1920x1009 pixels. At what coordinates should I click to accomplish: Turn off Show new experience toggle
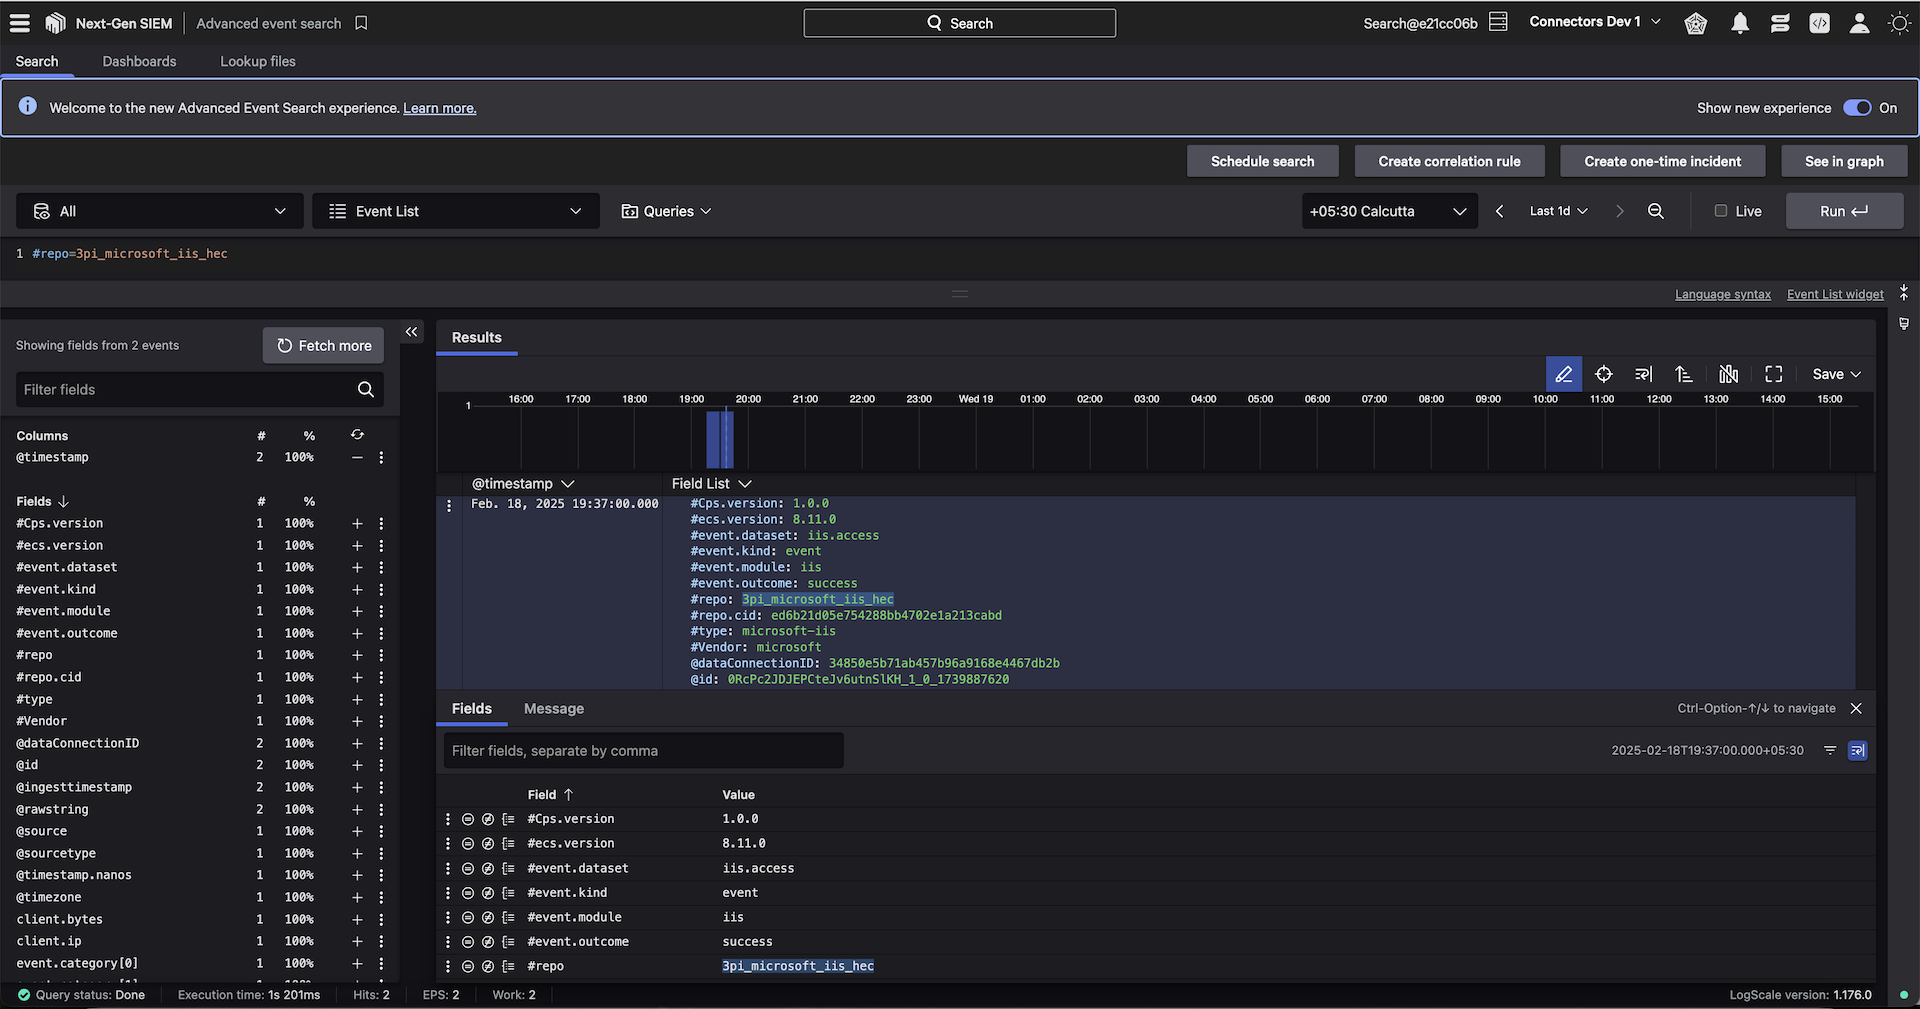(1857, 108)
